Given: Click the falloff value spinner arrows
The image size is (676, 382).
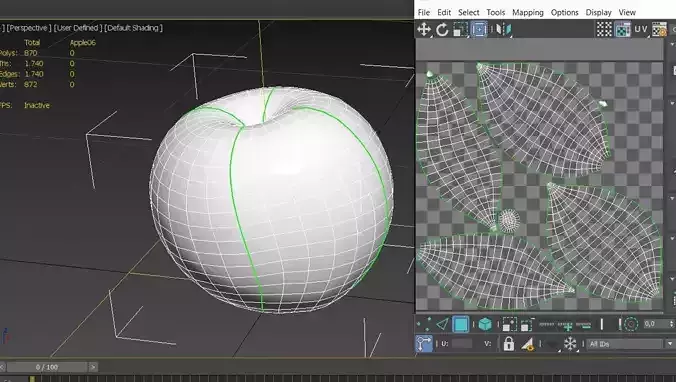Looking at the screenshot, I should click(x=671, y=324).
